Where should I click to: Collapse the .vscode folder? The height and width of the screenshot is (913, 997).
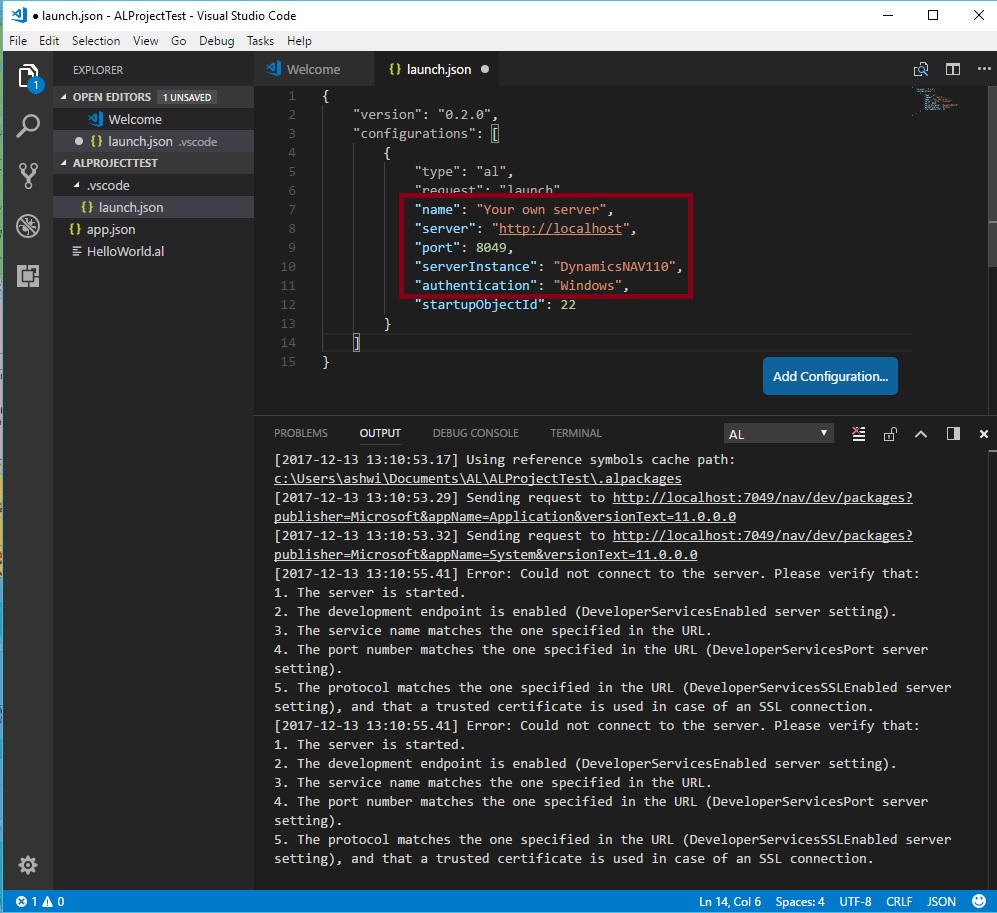tap(106, 185)
